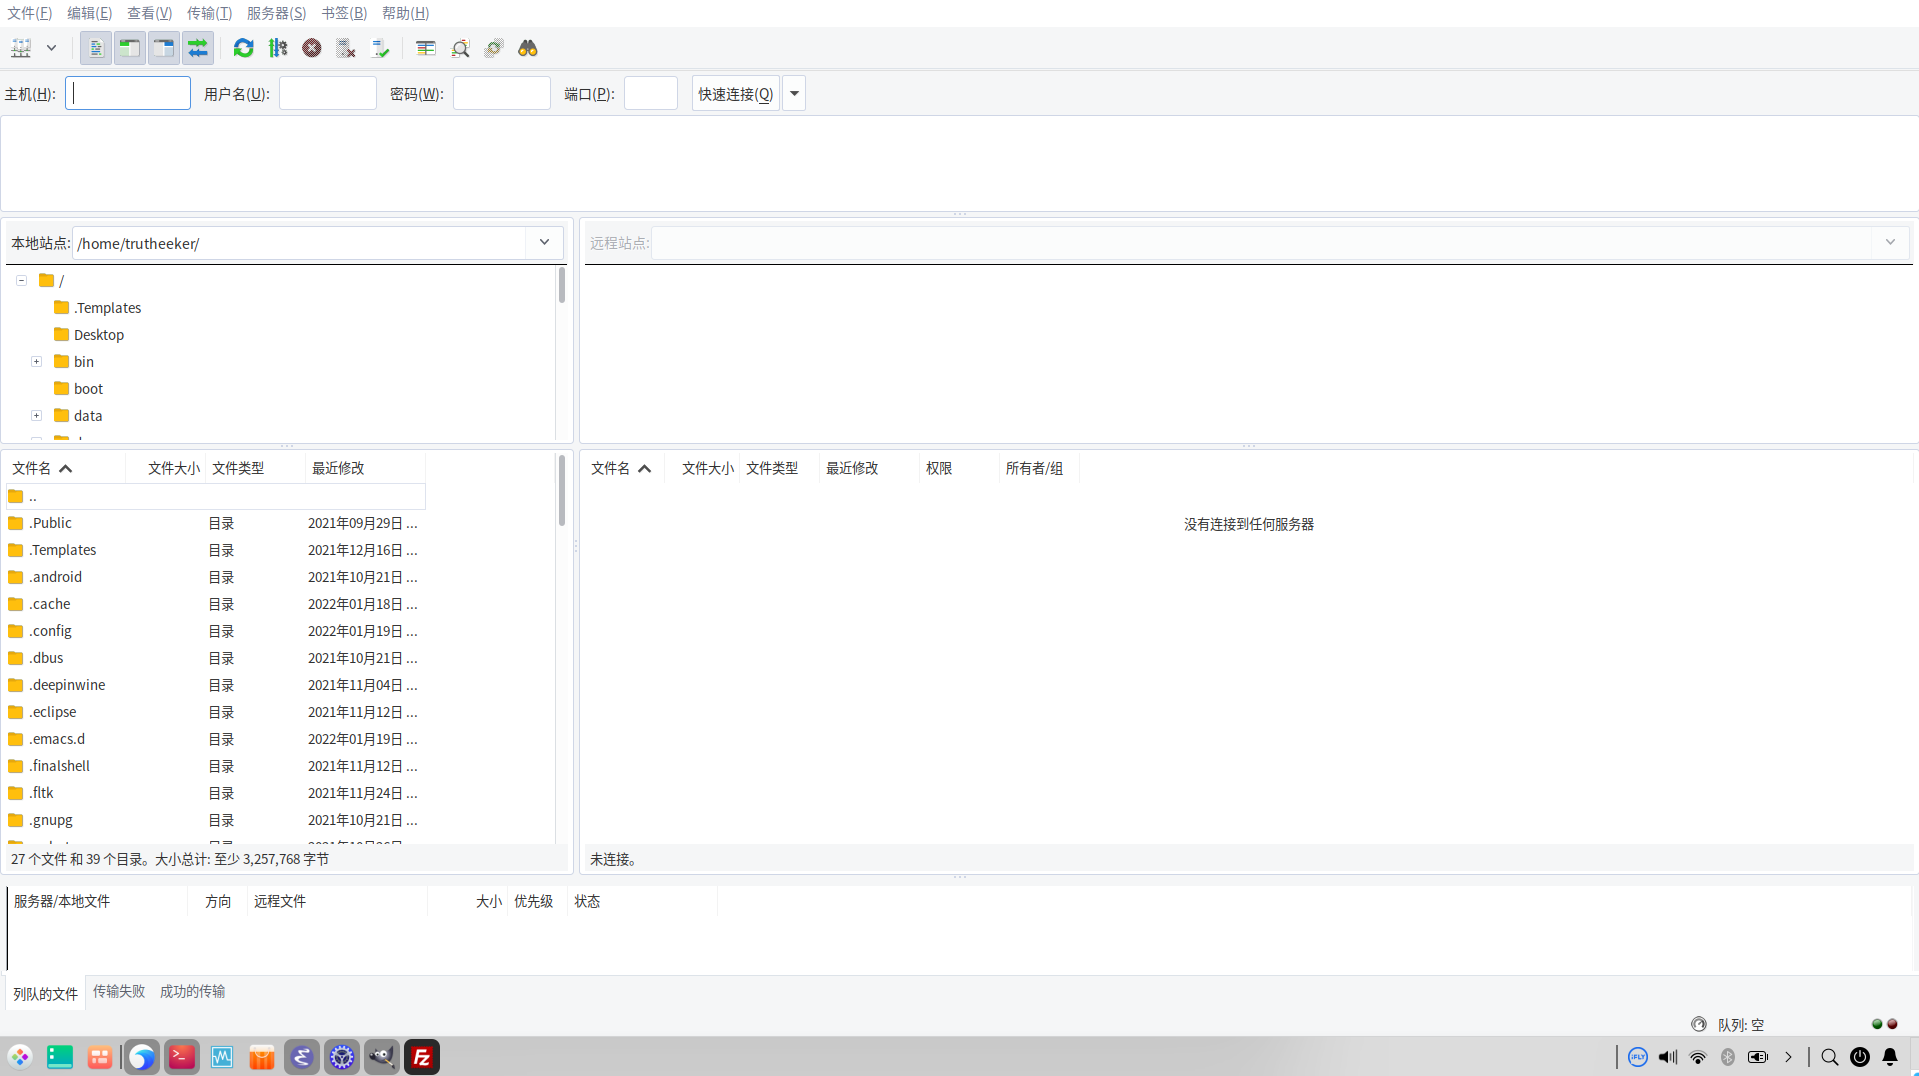Screen dimensions: 1919x1076
Task: Open the 文件(F) menu
Action: click(x=30, y=13)
